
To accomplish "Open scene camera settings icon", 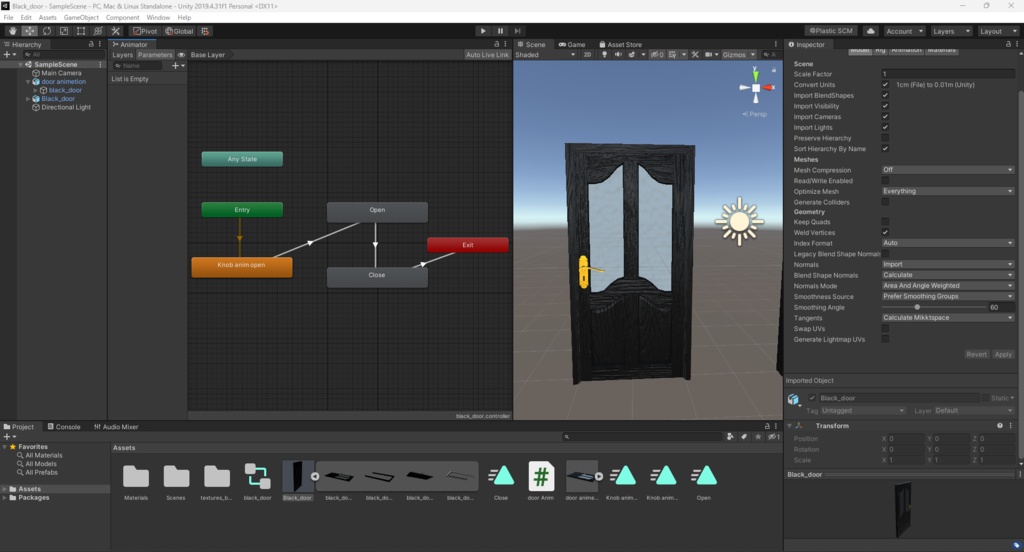I will (x=709, y=55).
